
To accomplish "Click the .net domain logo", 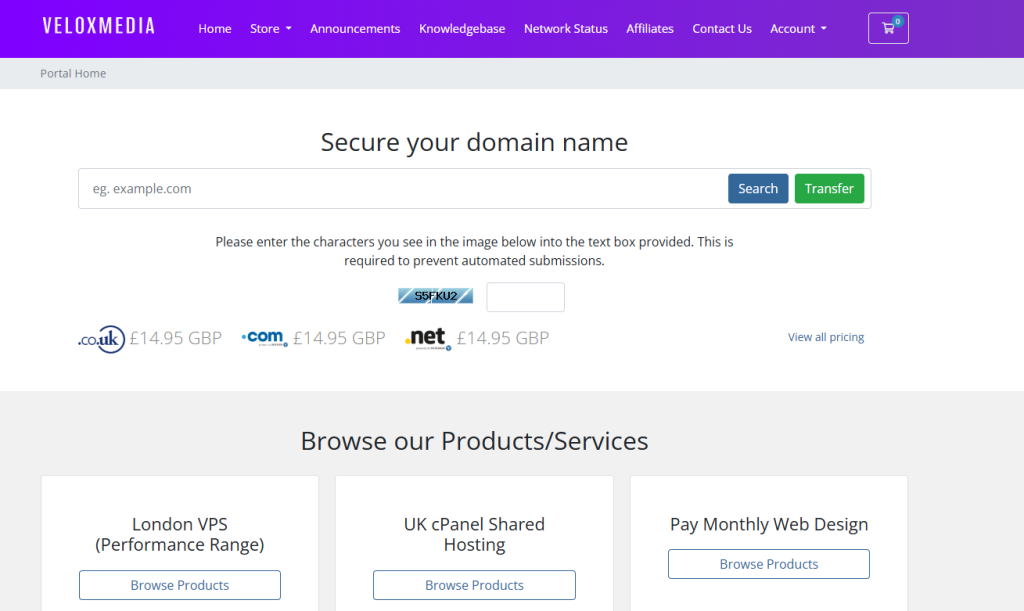I will (x=428, y=339).
